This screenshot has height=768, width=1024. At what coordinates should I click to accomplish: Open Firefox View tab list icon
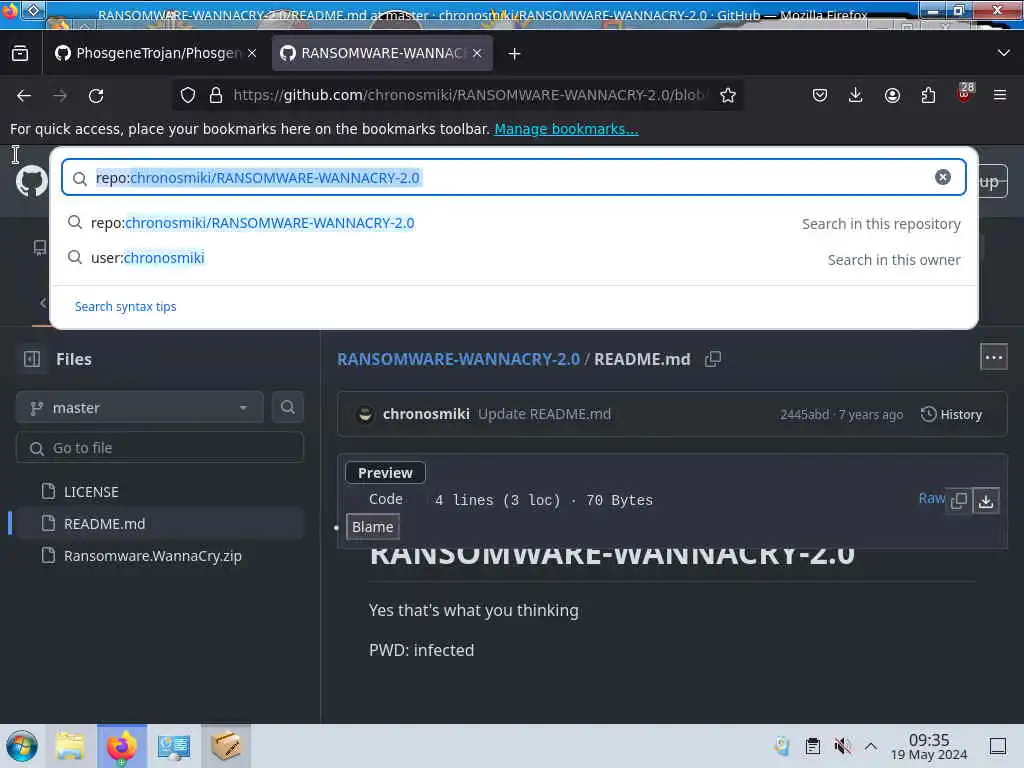pyautogui.click(x=20, y=54)
